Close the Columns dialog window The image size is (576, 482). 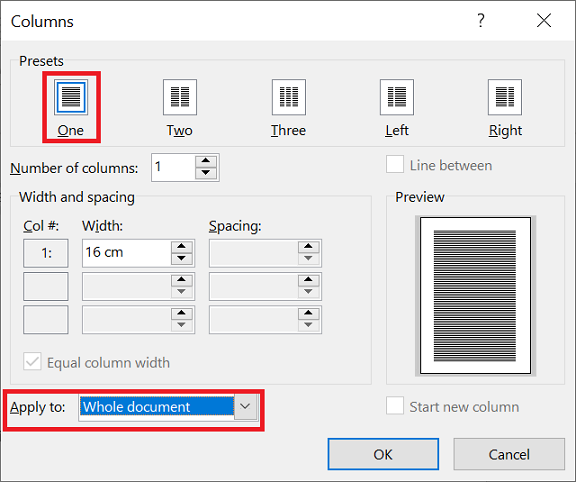point(544,21)
